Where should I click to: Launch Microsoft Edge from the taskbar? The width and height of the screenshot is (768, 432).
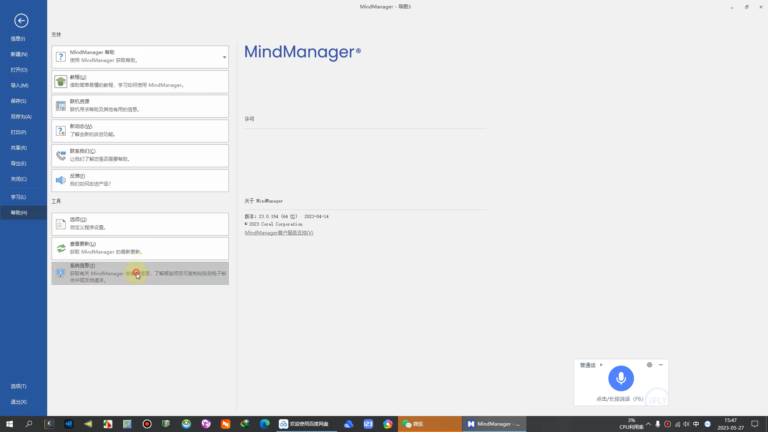tap(264, 424)
